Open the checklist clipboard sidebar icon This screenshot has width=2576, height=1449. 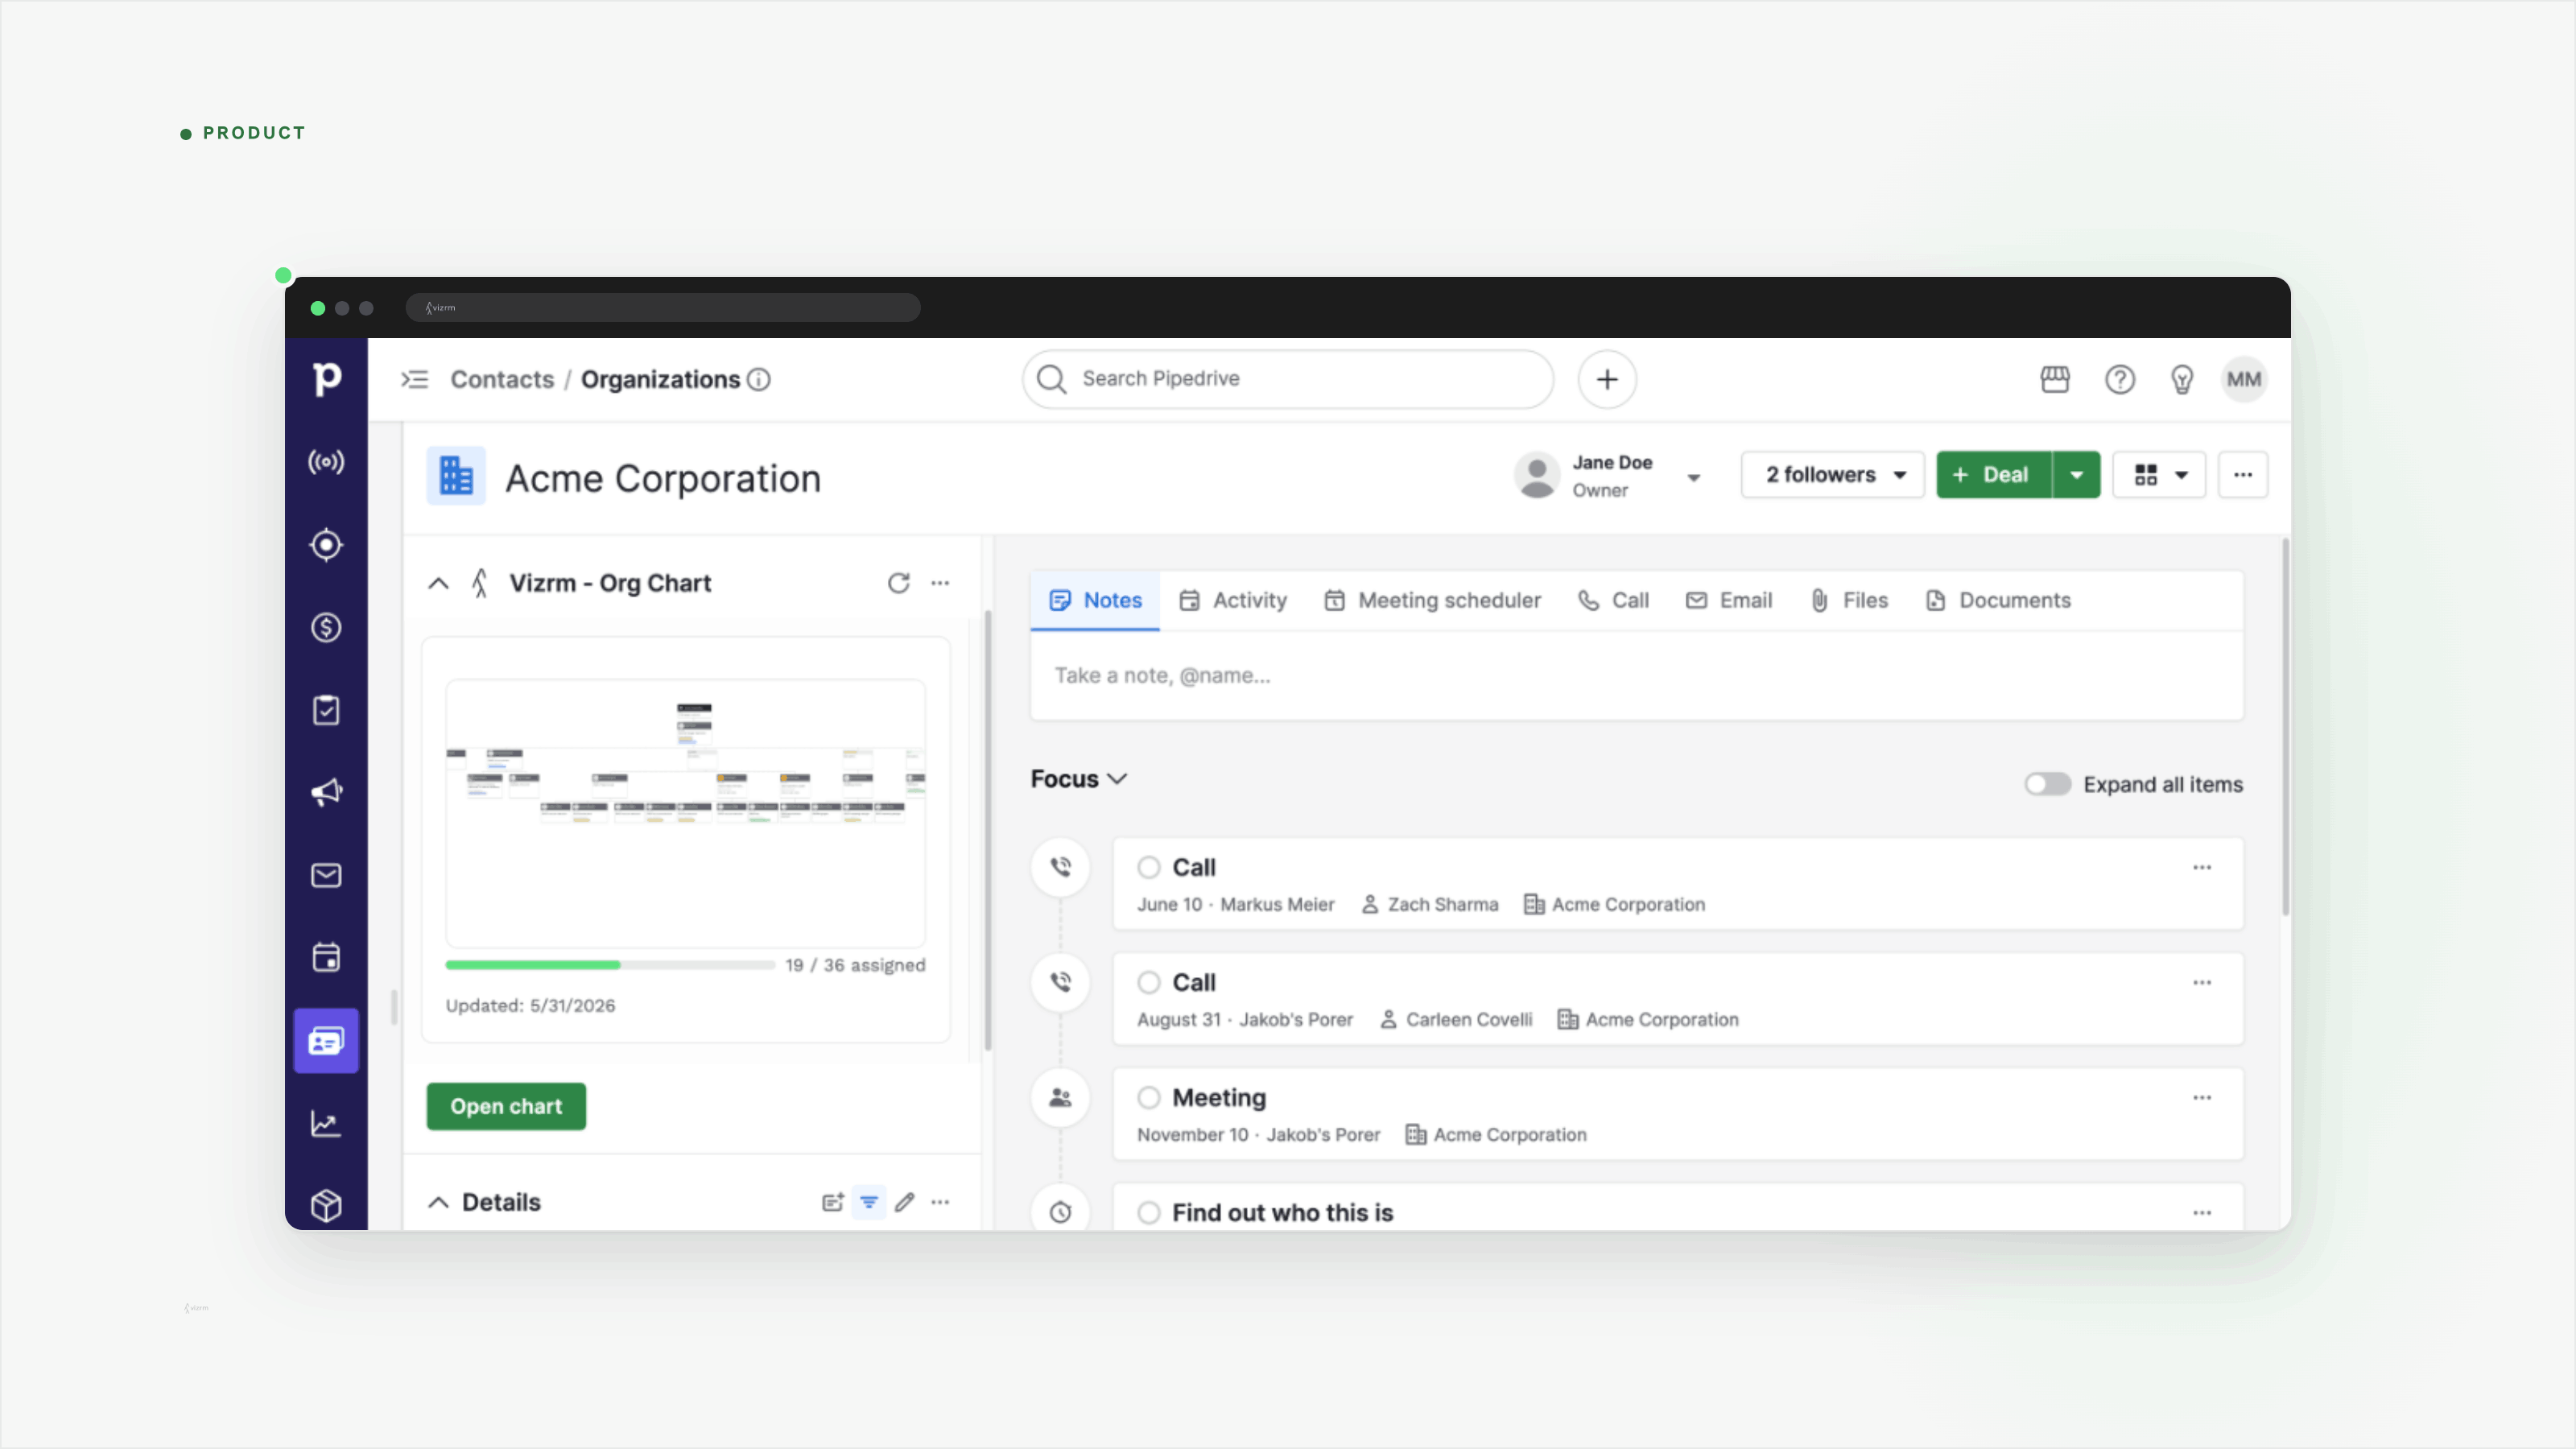[x=326, y=710]
